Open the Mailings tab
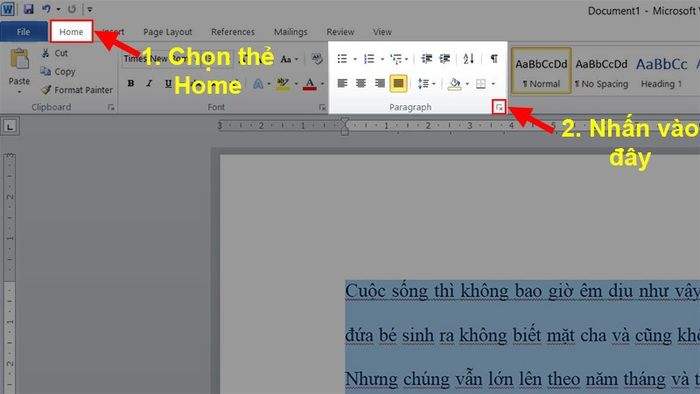Viewport: 700px width, 394px height. (291, 32)
